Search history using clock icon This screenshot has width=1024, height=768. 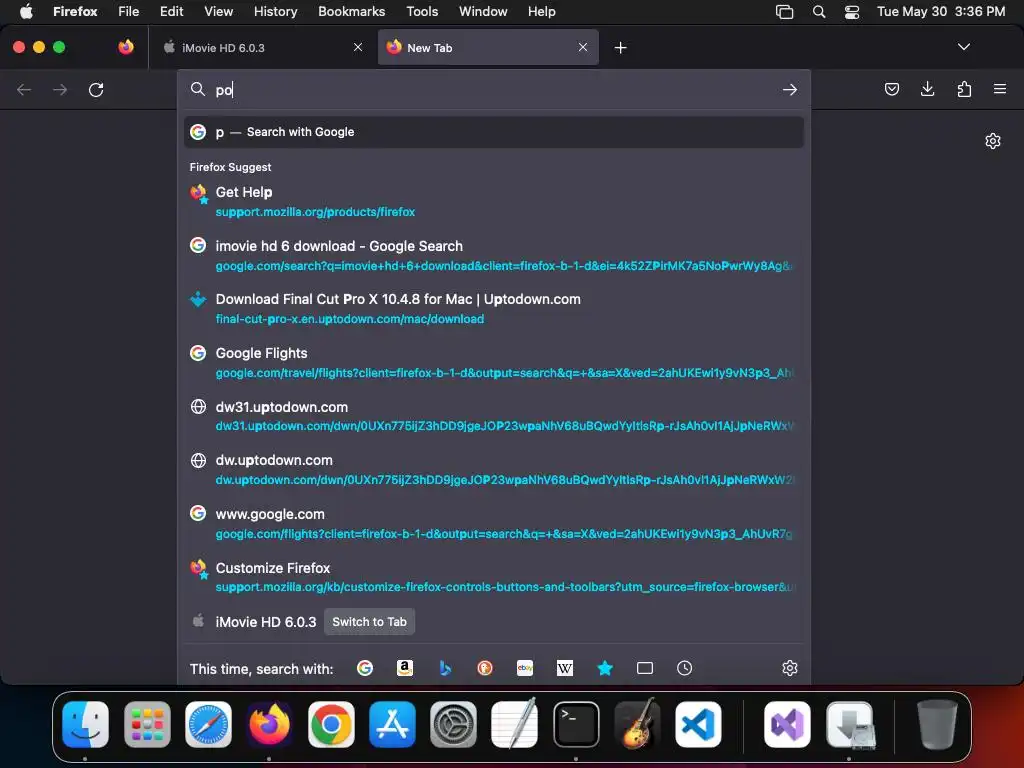click(x=684, y=668)
